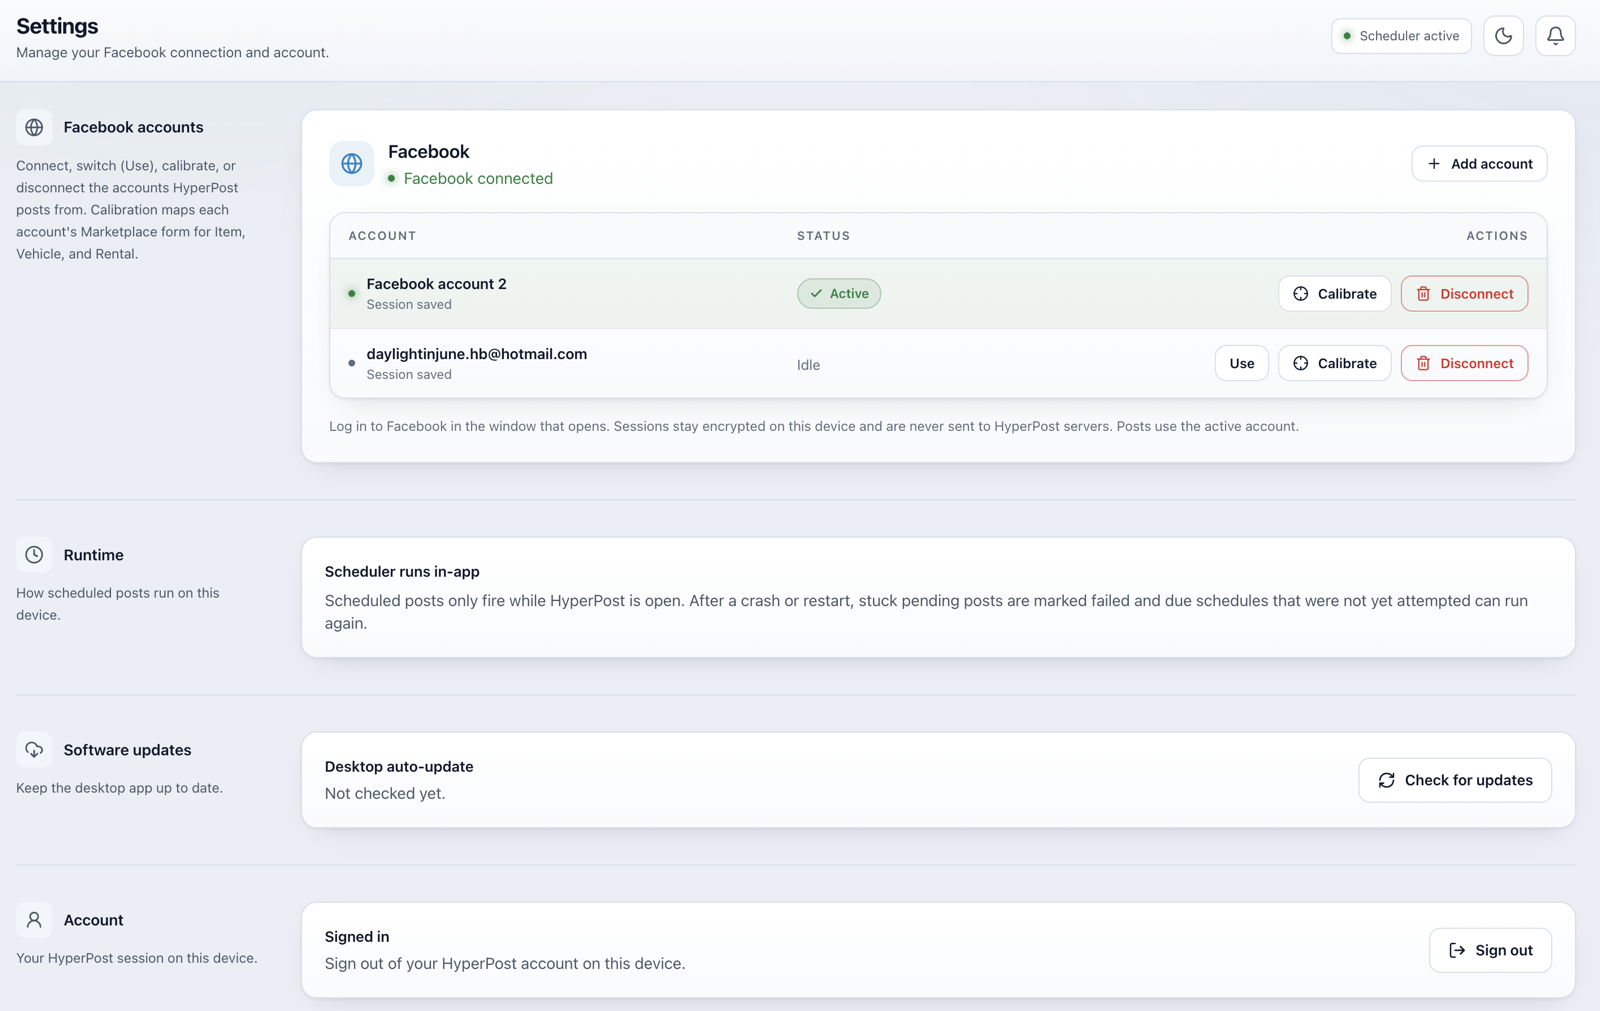
Task: Click Session saved under Facebook account 2
Action: (x=409, y=305)
